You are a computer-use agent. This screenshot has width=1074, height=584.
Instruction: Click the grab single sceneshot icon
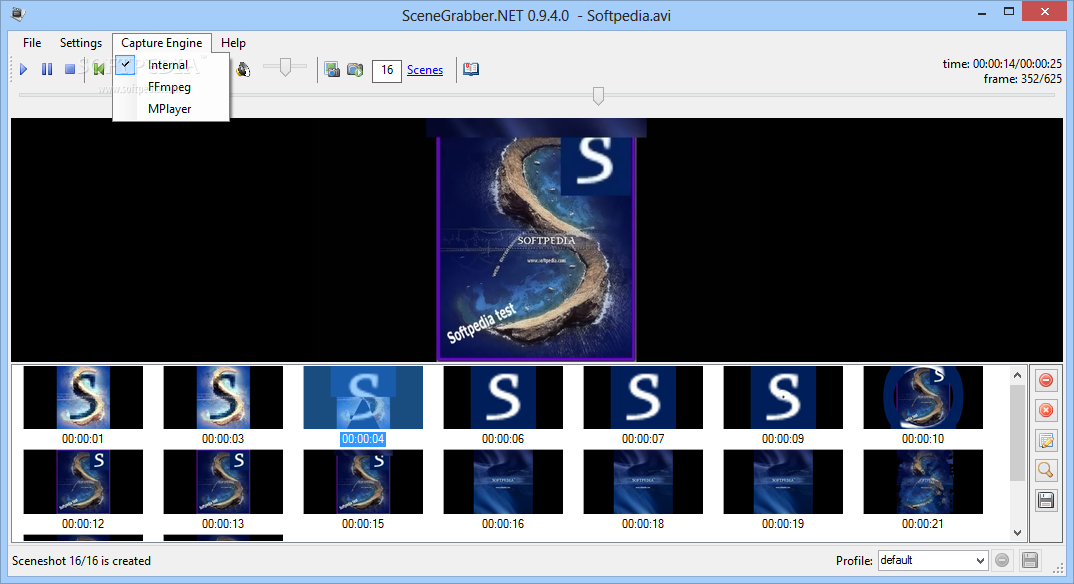point(332,69)
